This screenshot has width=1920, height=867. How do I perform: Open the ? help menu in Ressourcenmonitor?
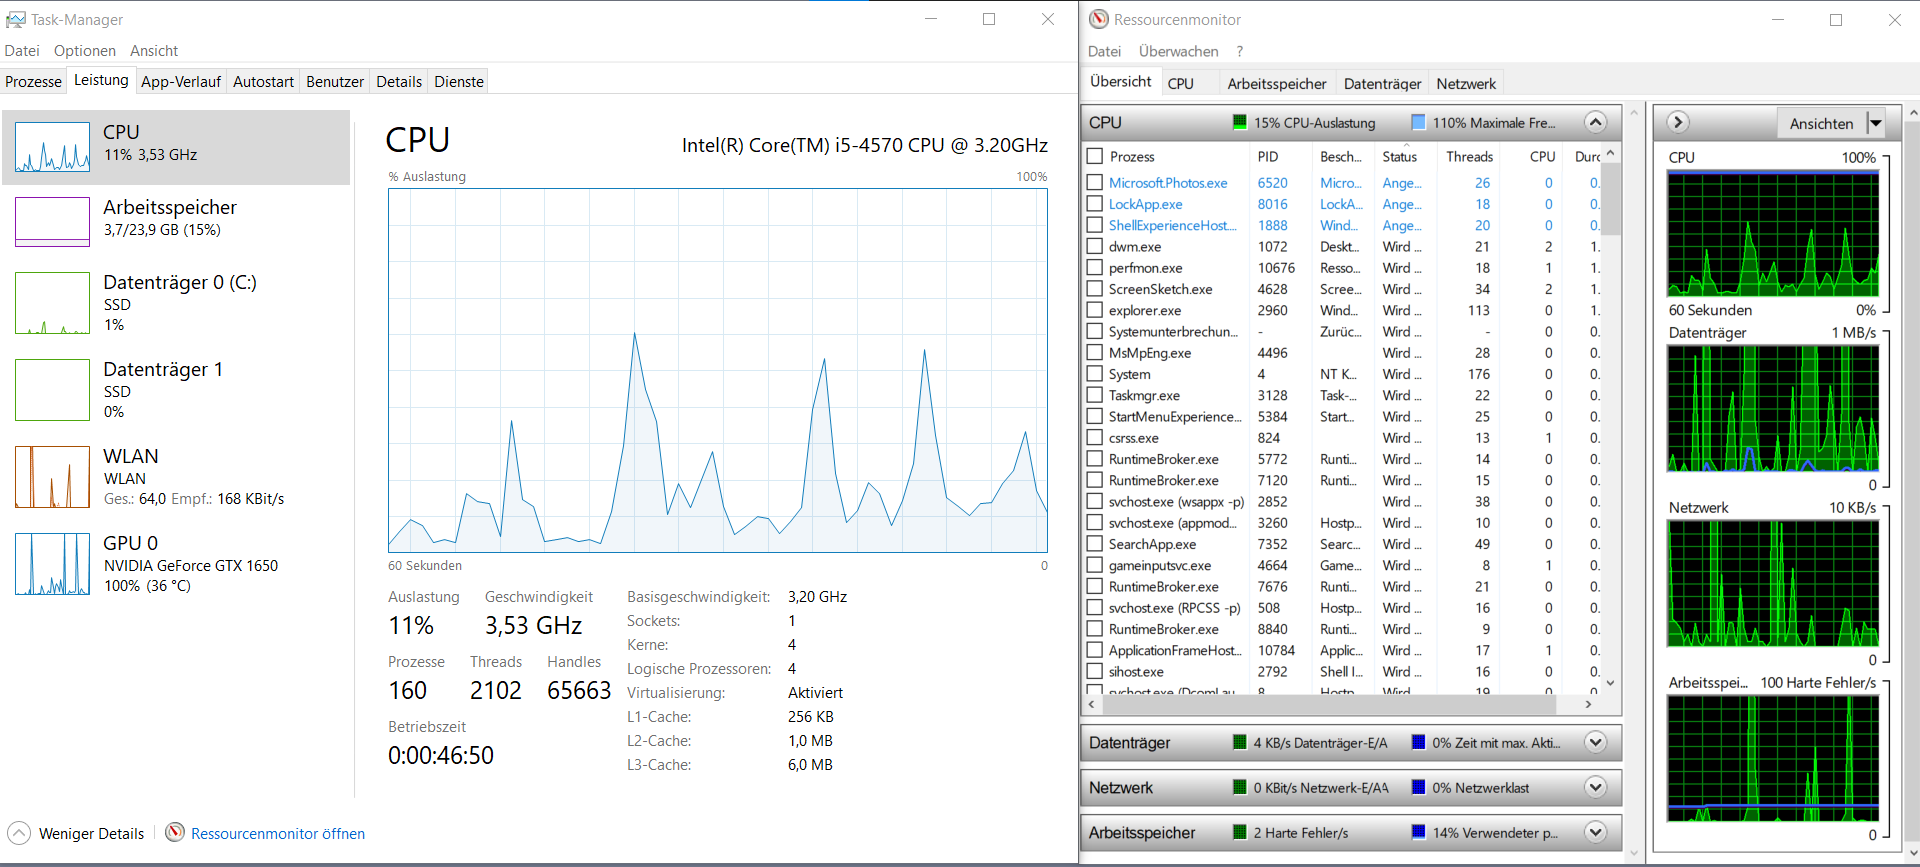click(x=1240, y=51)
